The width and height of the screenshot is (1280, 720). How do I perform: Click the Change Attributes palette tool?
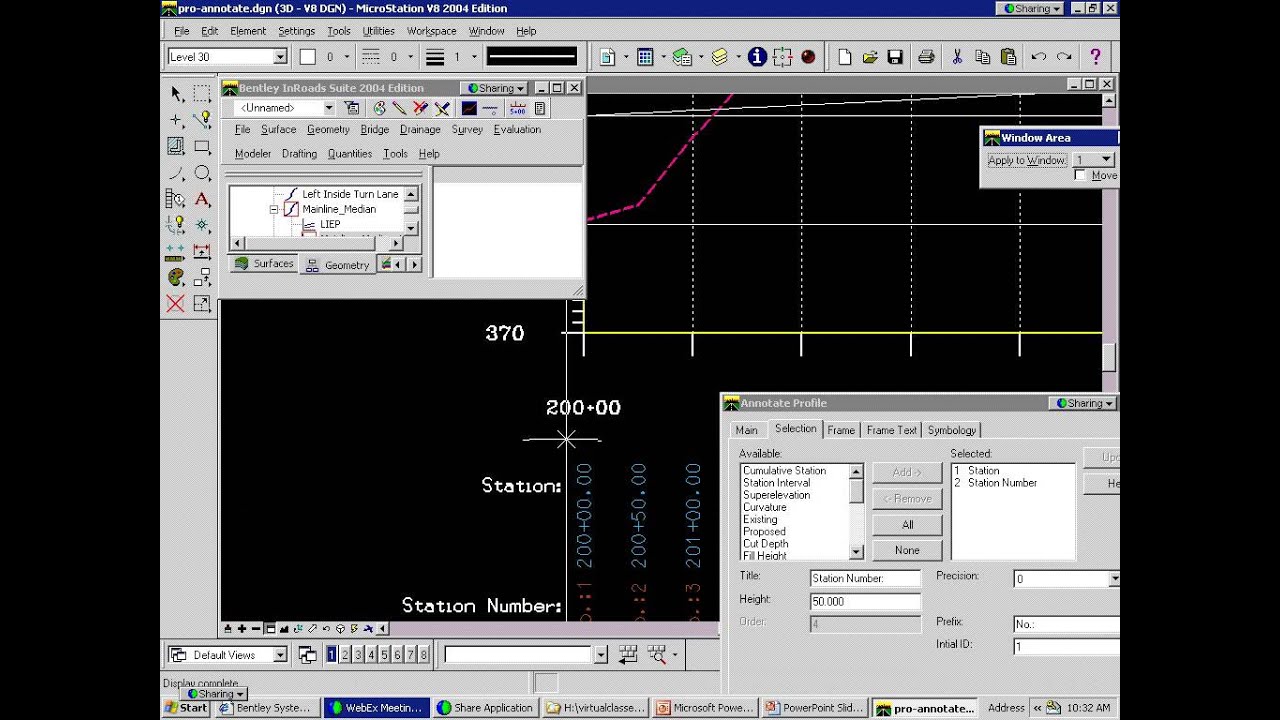pos(176,278)
